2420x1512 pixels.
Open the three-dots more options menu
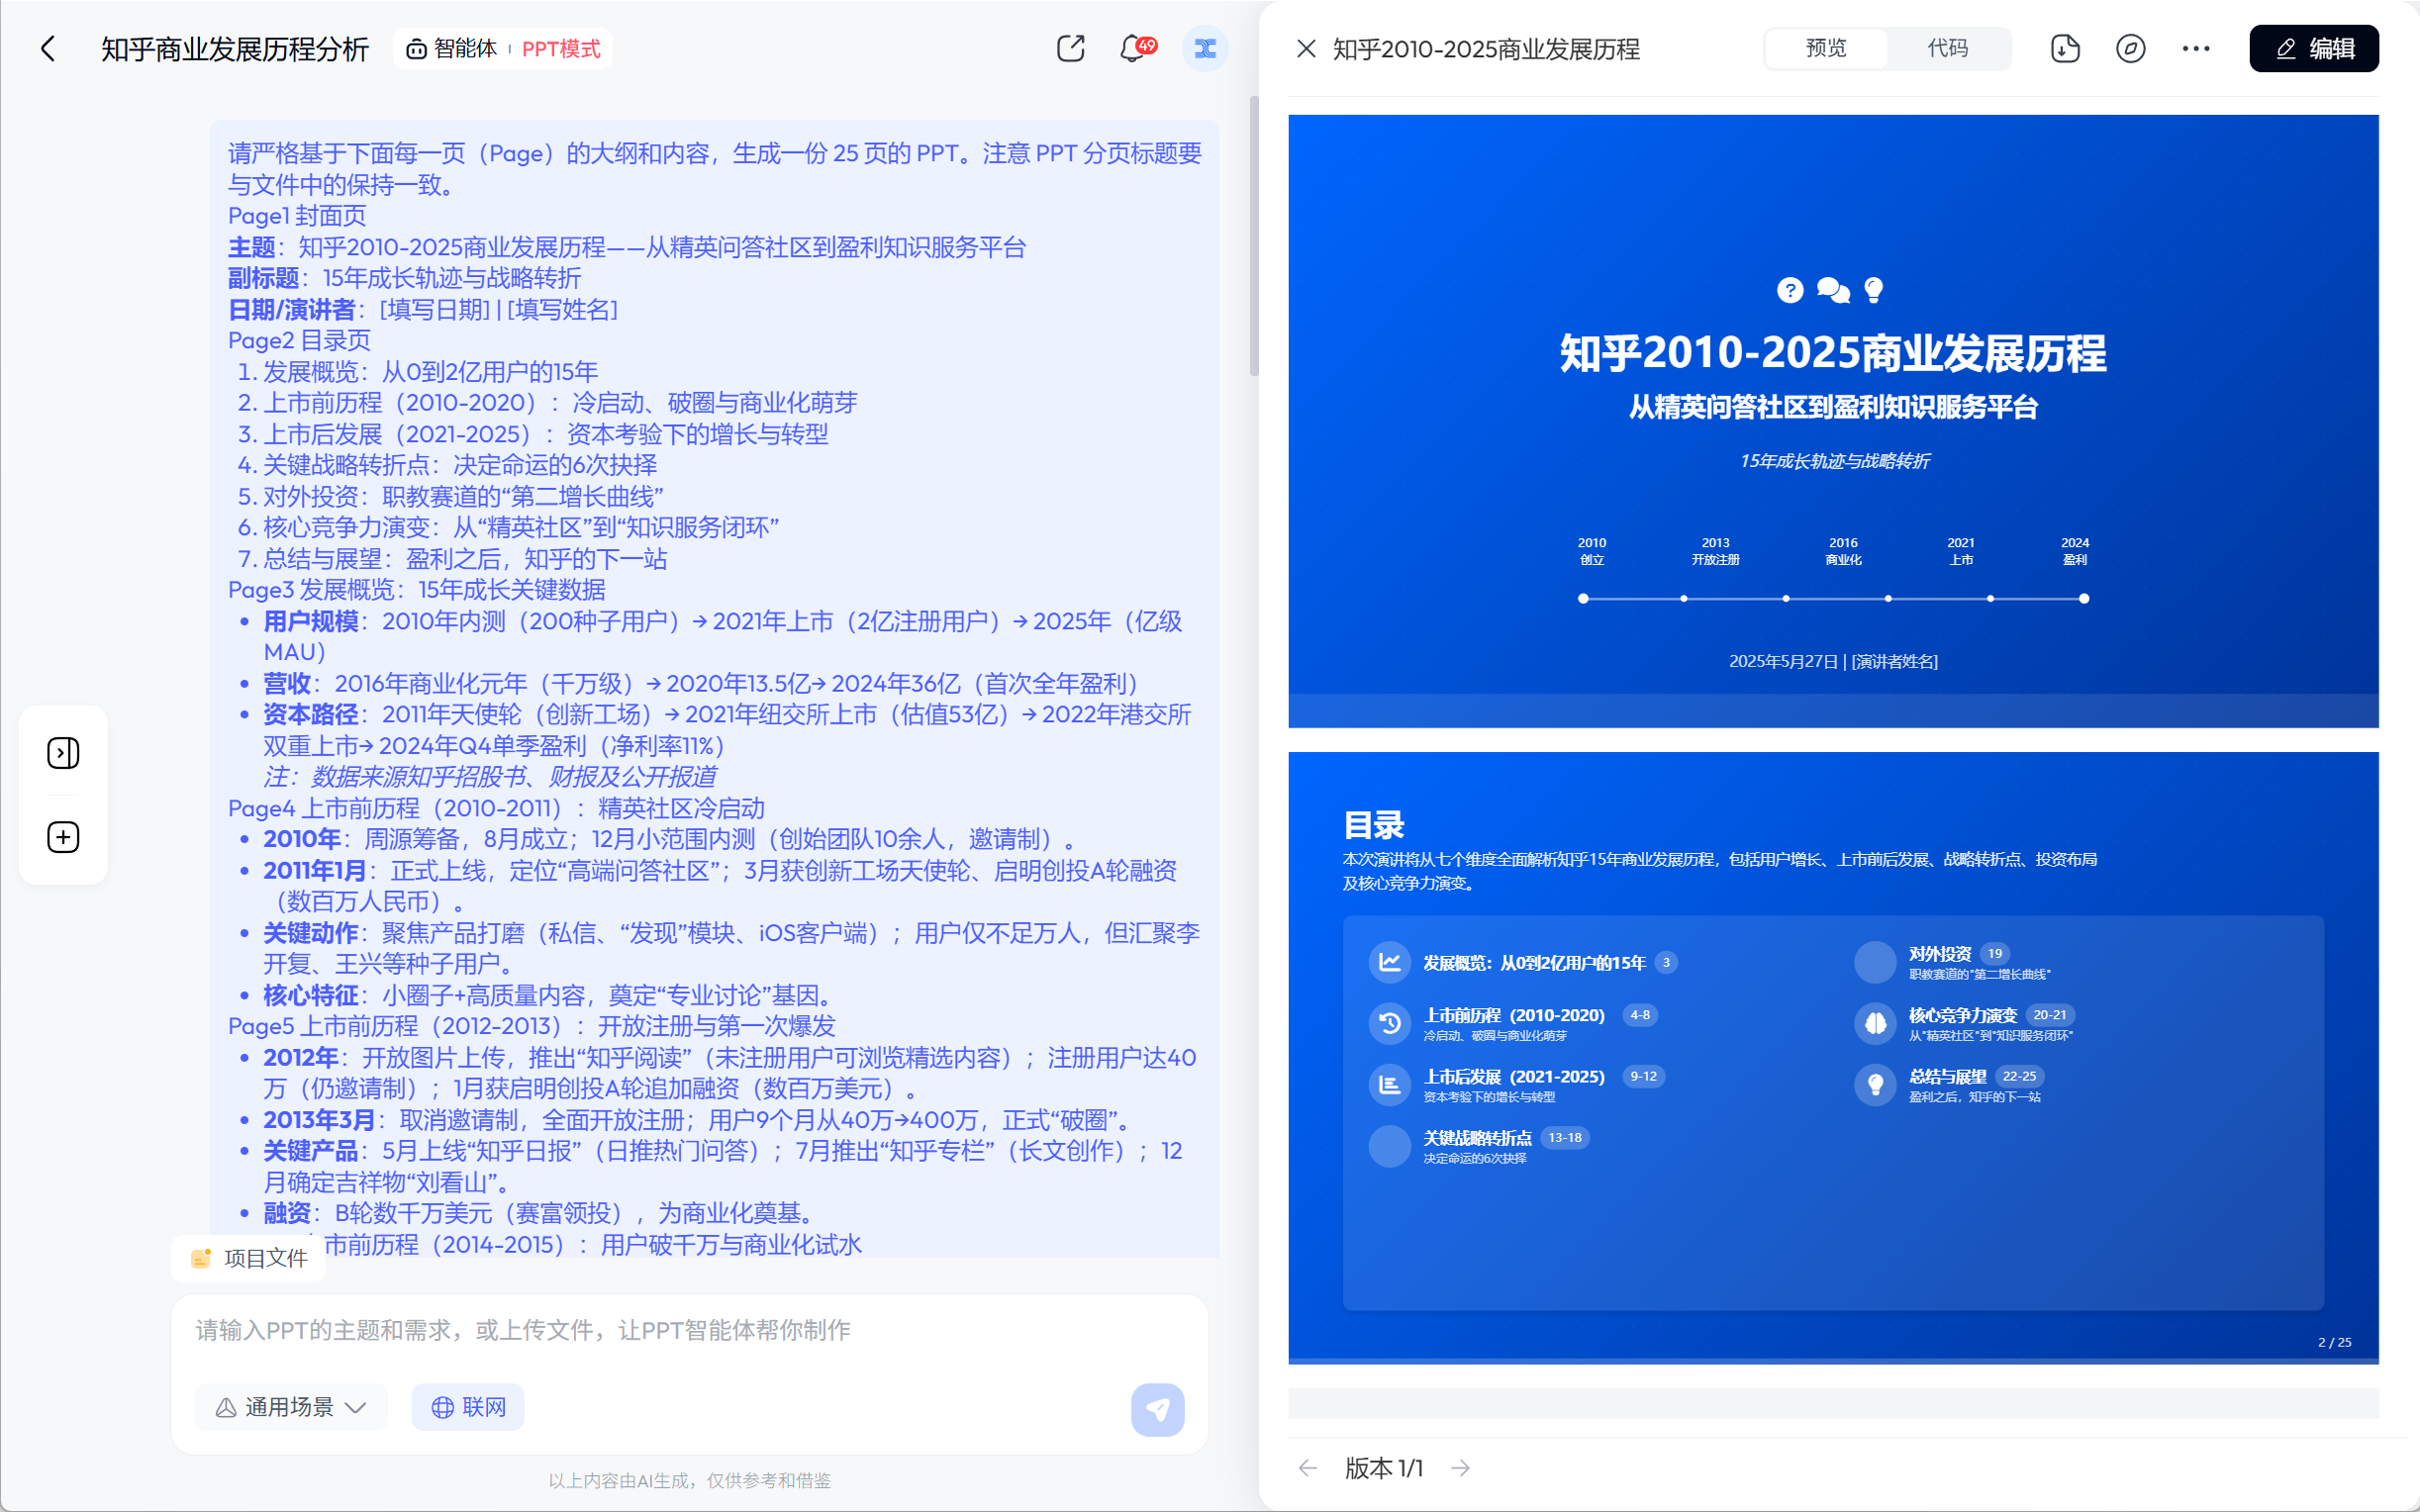coord(2196,49)
